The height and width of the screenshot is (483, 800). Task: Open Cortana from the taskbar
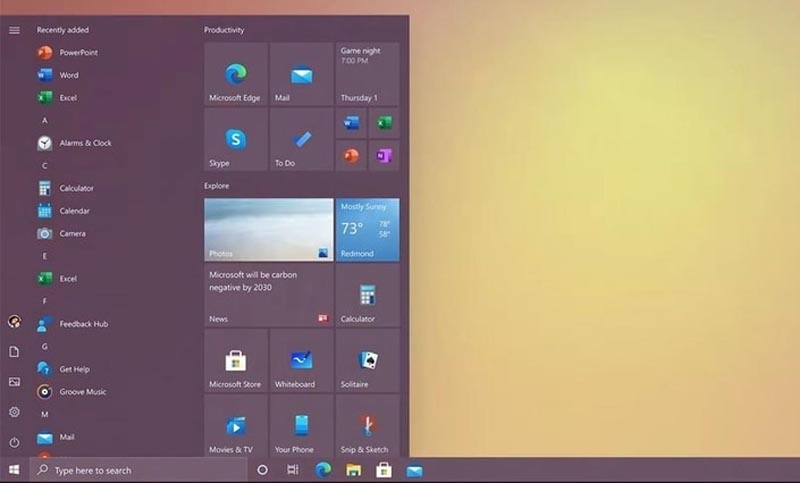click(262, 470)
